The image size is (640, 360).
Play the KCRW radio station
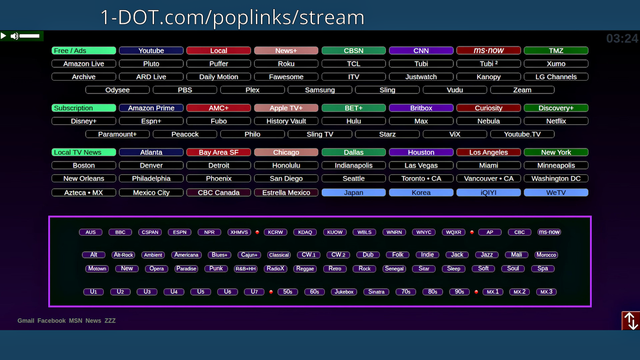275,232
